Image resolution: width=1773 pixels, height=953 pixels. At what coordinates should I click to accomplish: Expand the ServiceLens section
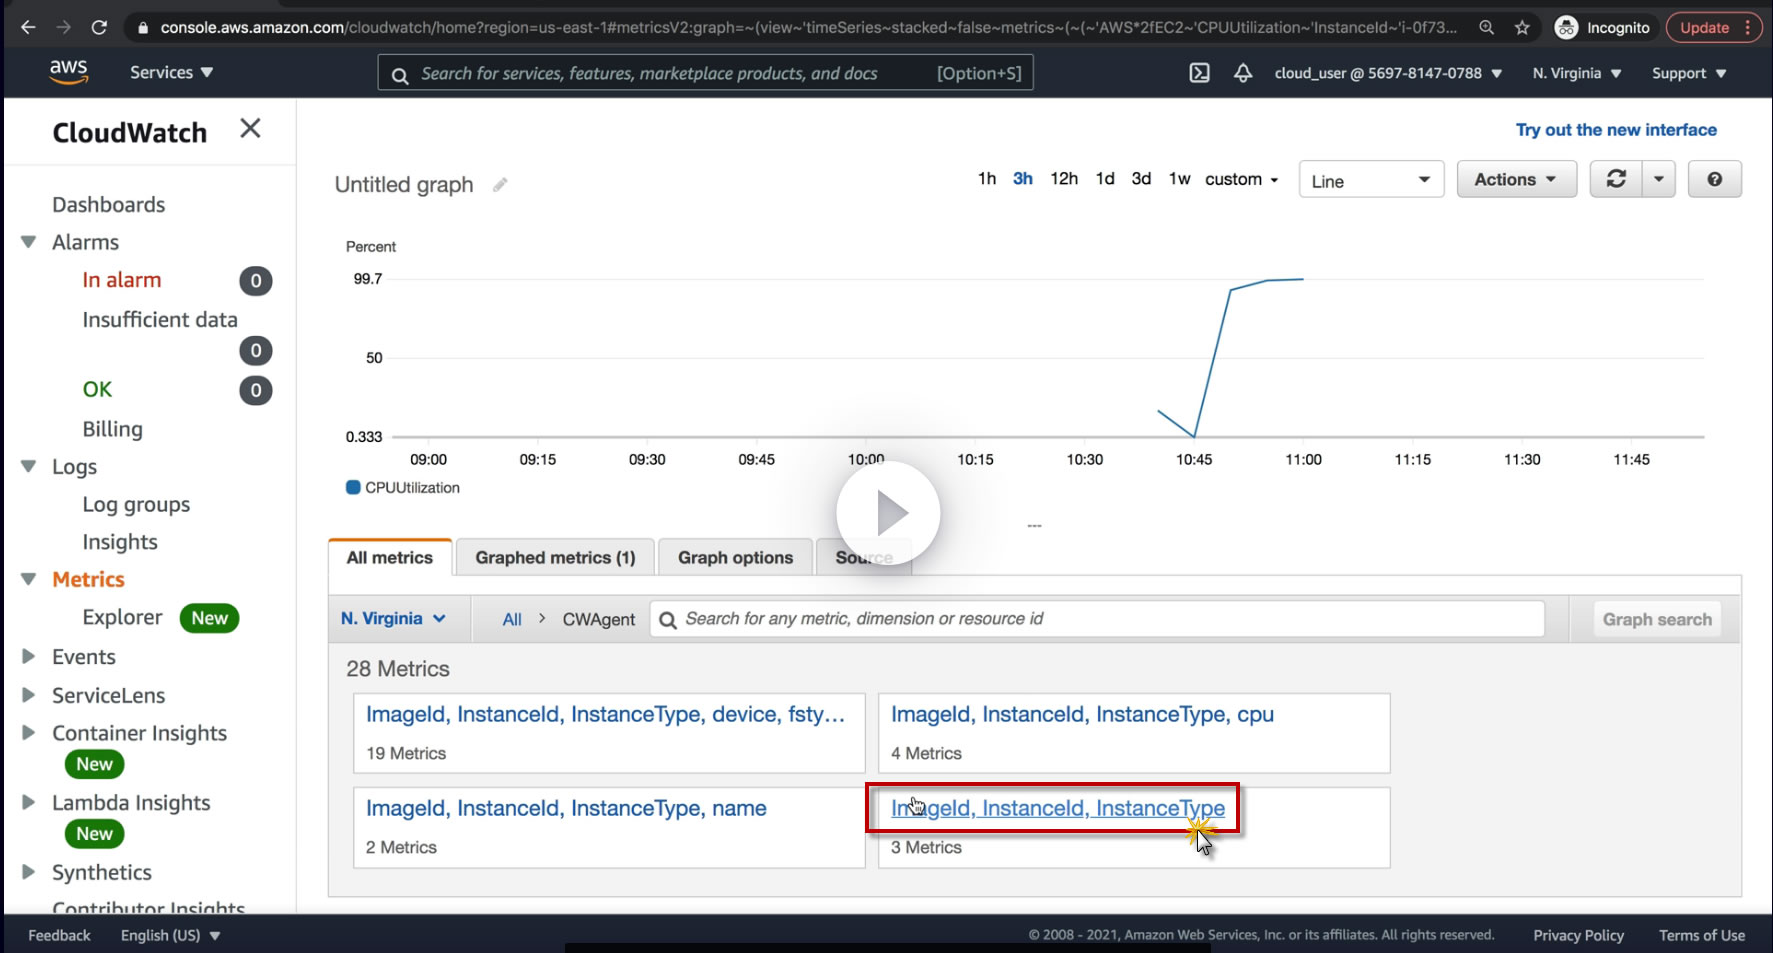click(28, 695)
